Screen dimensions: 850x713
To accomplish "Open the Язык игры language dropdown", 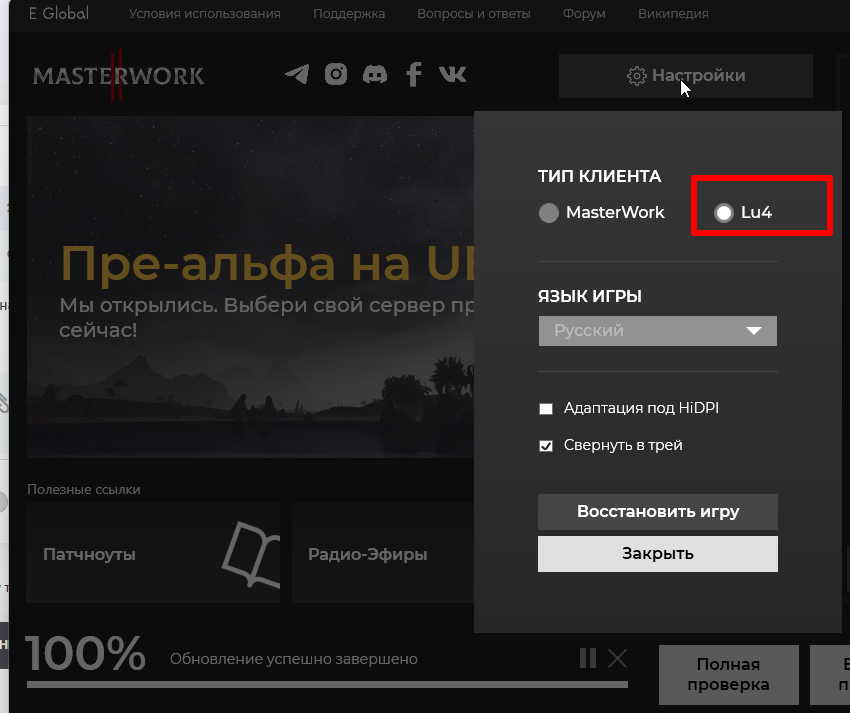I will coord(658,331).
